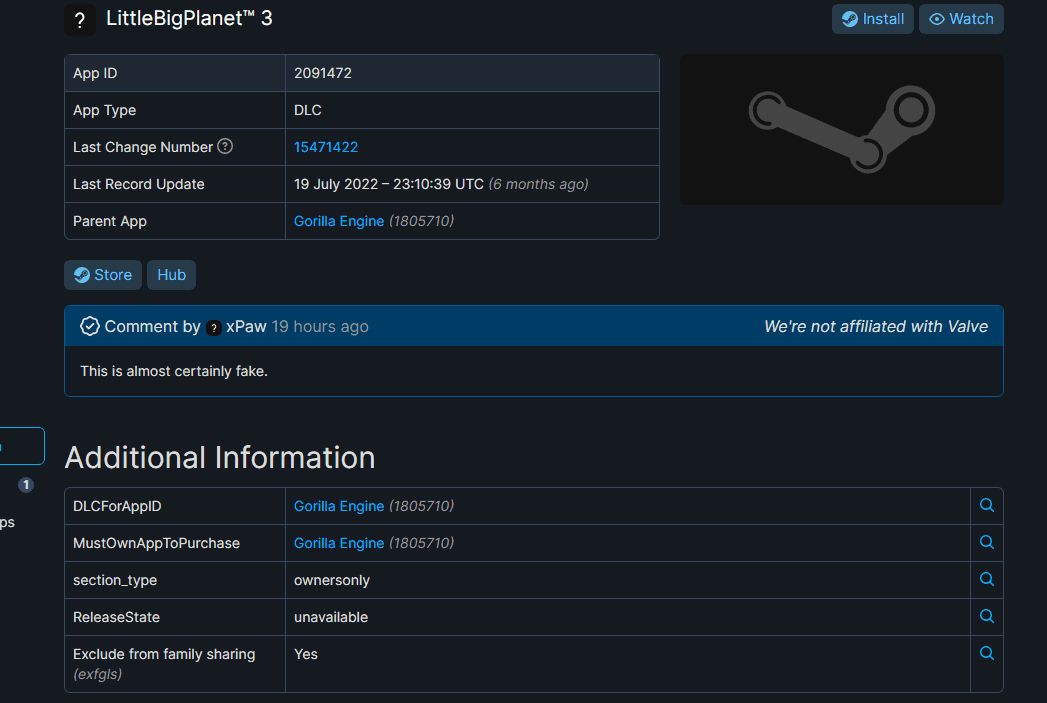The height and width of the screenshot is (703, 1047).
Task: Click the Install button
Action: tap(872, 19)
